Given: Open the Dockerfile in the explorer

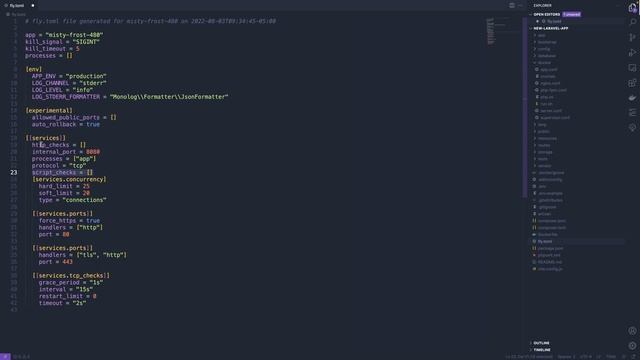Looking at the screenshot, I should click(547, 235).
